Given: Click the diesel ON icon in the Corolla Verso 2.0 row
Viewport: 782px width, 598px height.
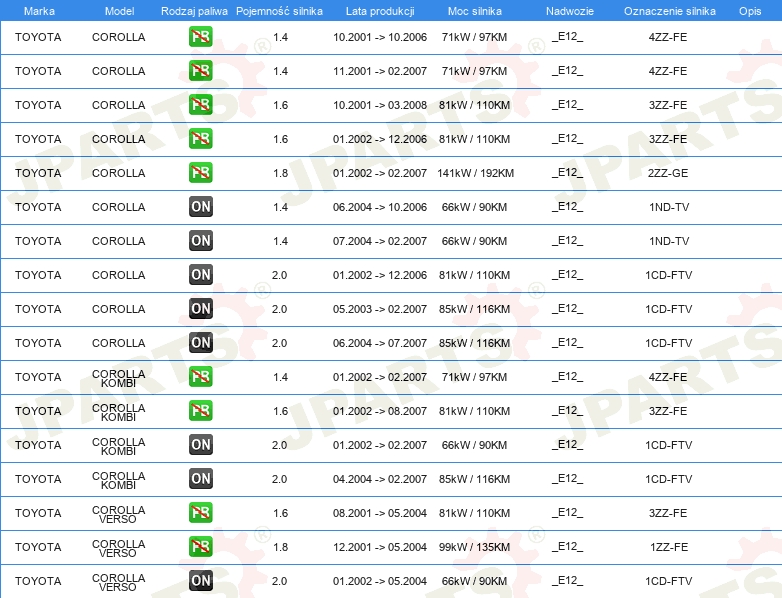Looking at the screenshot, I should tap(200, 581).
